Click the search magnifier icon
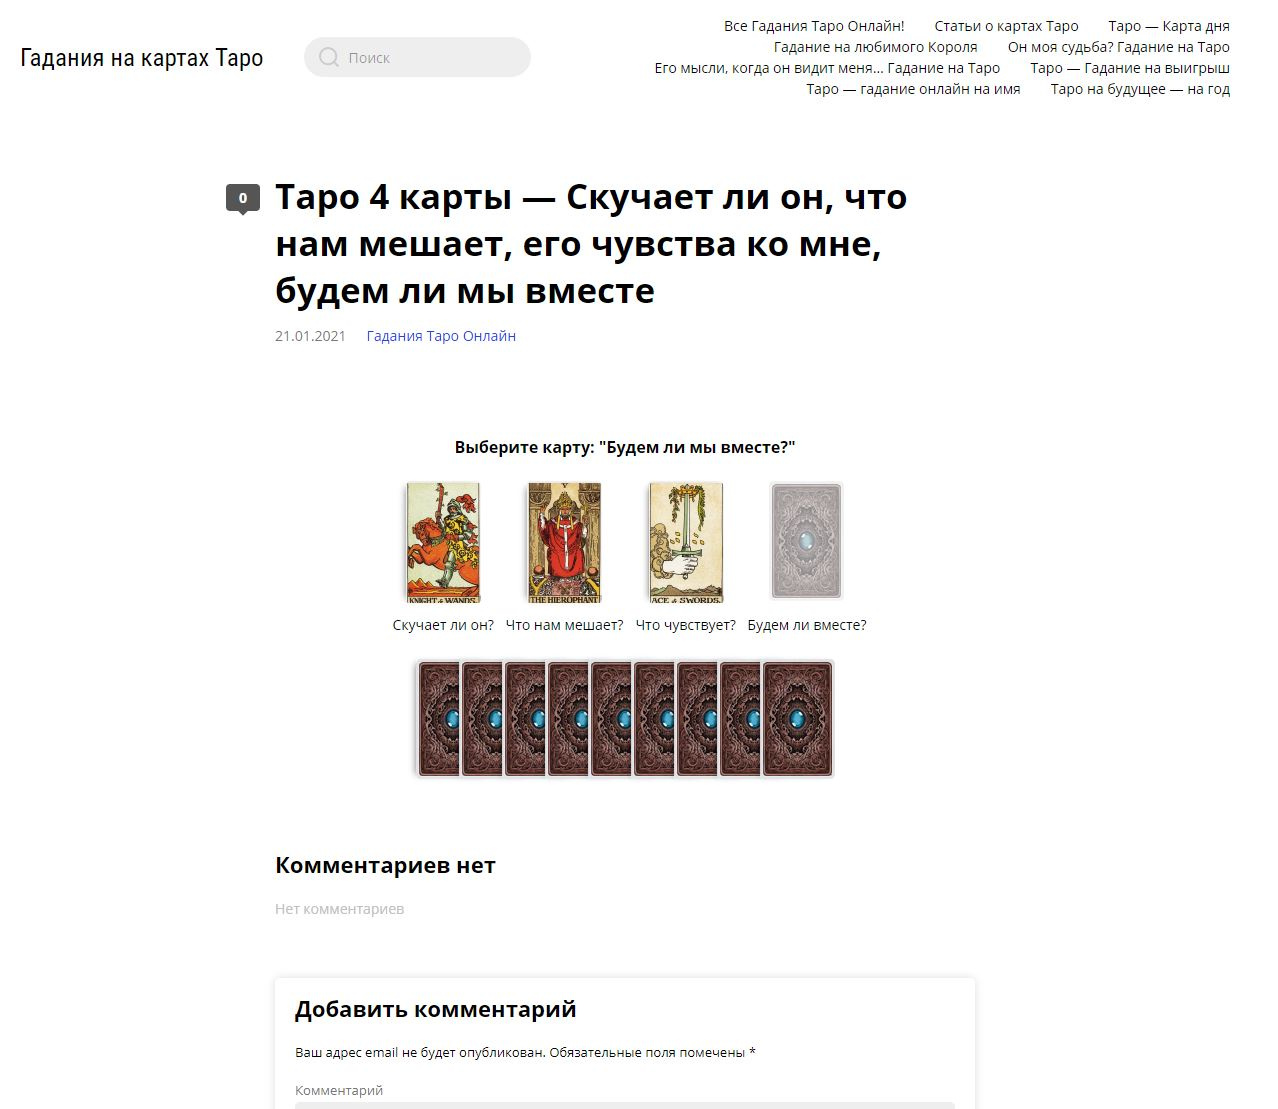Viewport: 1278px width, 1109px height. (x=328, y=57)
